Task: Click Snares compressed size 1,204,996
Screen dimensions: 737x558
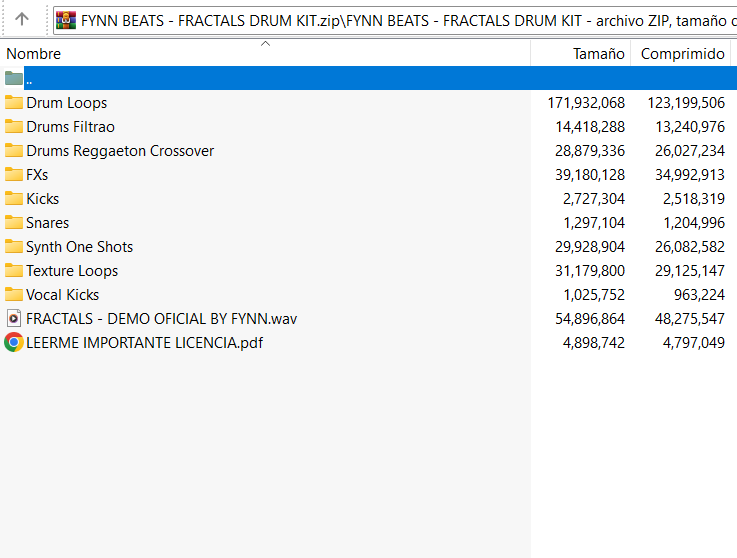Action: pos(694,222)
